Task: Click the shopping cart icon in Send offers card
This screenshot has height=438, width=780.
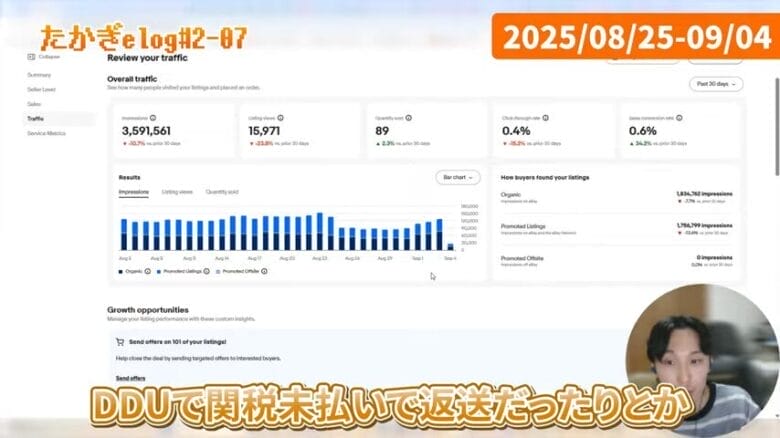Action: [x=121, y=342]
